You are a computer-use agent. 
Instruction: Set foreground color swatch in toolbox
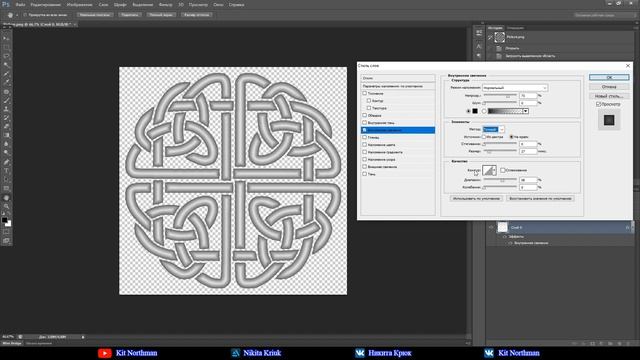4,220
